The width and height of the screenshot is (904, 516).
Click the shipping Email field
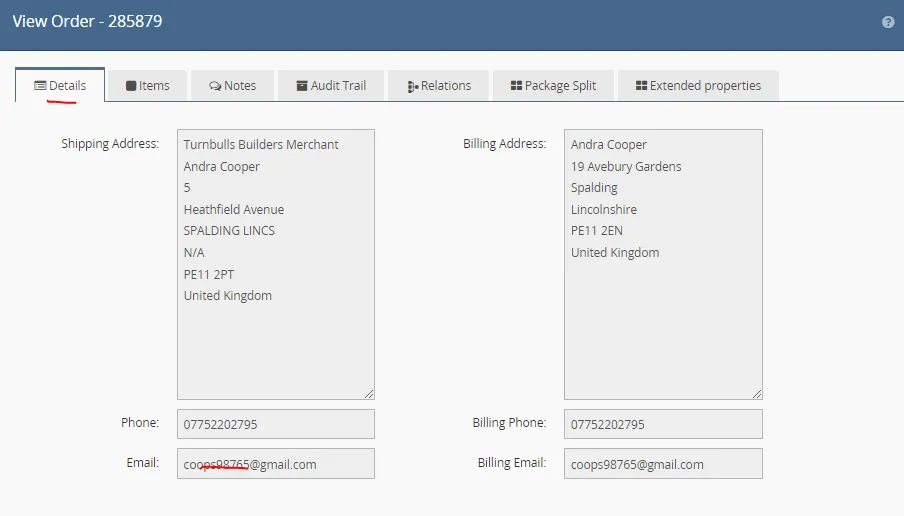[x=276, y=464]
